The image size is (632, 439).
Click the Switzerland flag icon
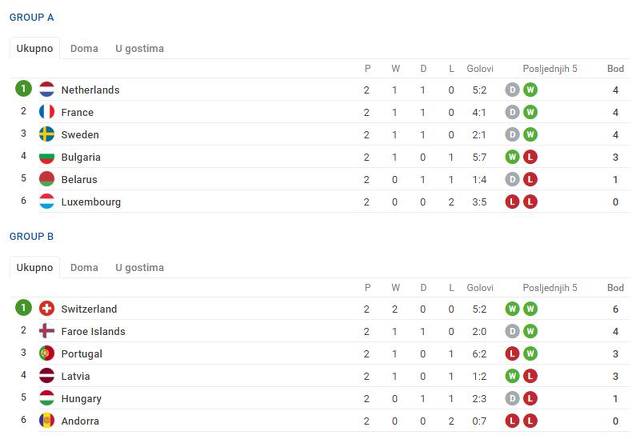pyautogui.click(x=47, y=309)
